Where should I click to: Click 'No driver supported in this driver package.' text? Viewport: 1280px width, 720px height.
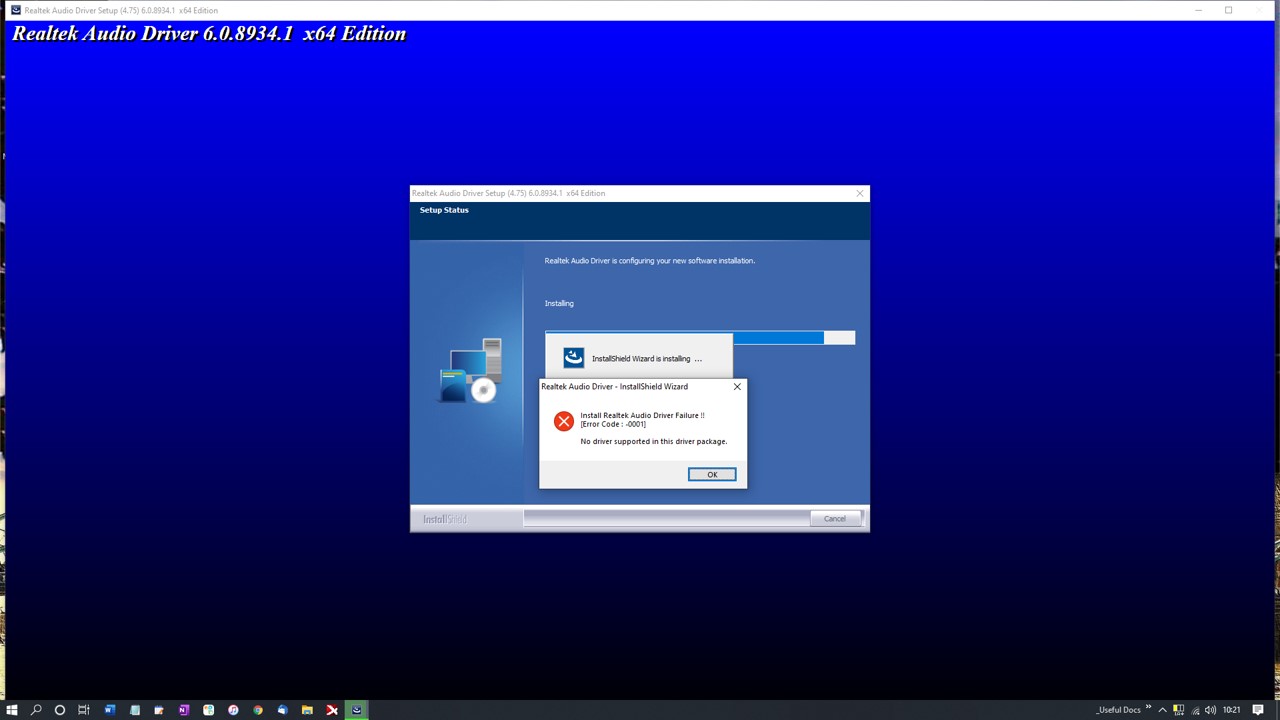(x=654, y=441)
